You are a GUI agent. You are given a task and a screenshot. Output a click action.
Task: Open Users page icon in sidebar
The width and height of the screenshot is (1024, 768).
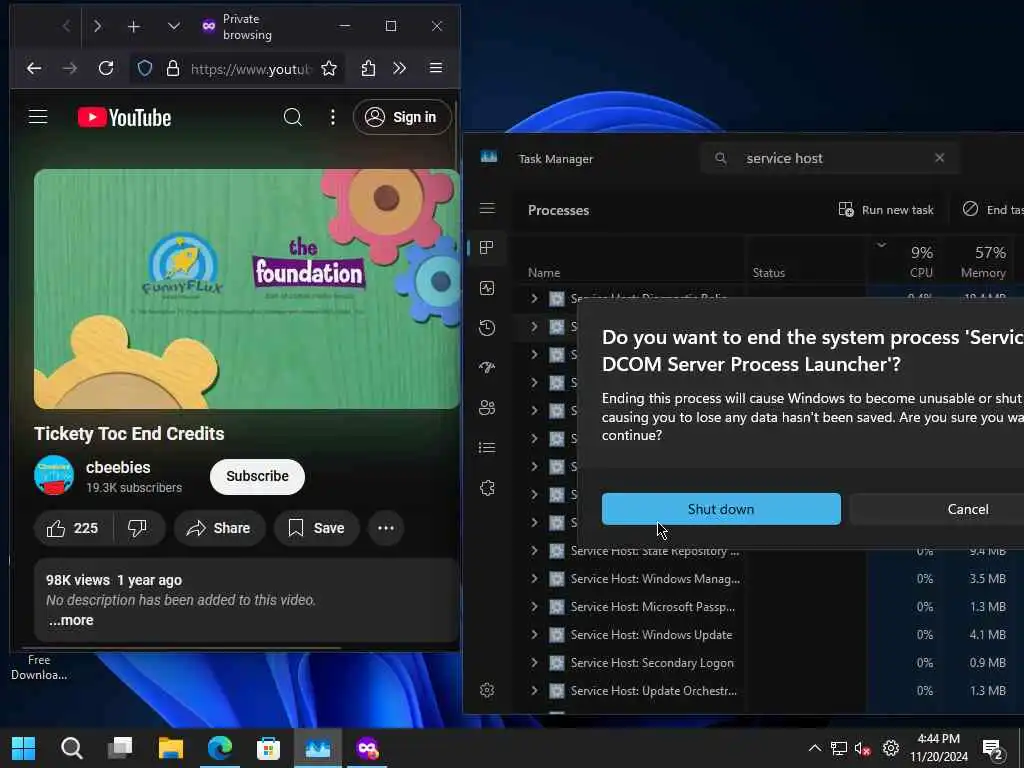487,408
